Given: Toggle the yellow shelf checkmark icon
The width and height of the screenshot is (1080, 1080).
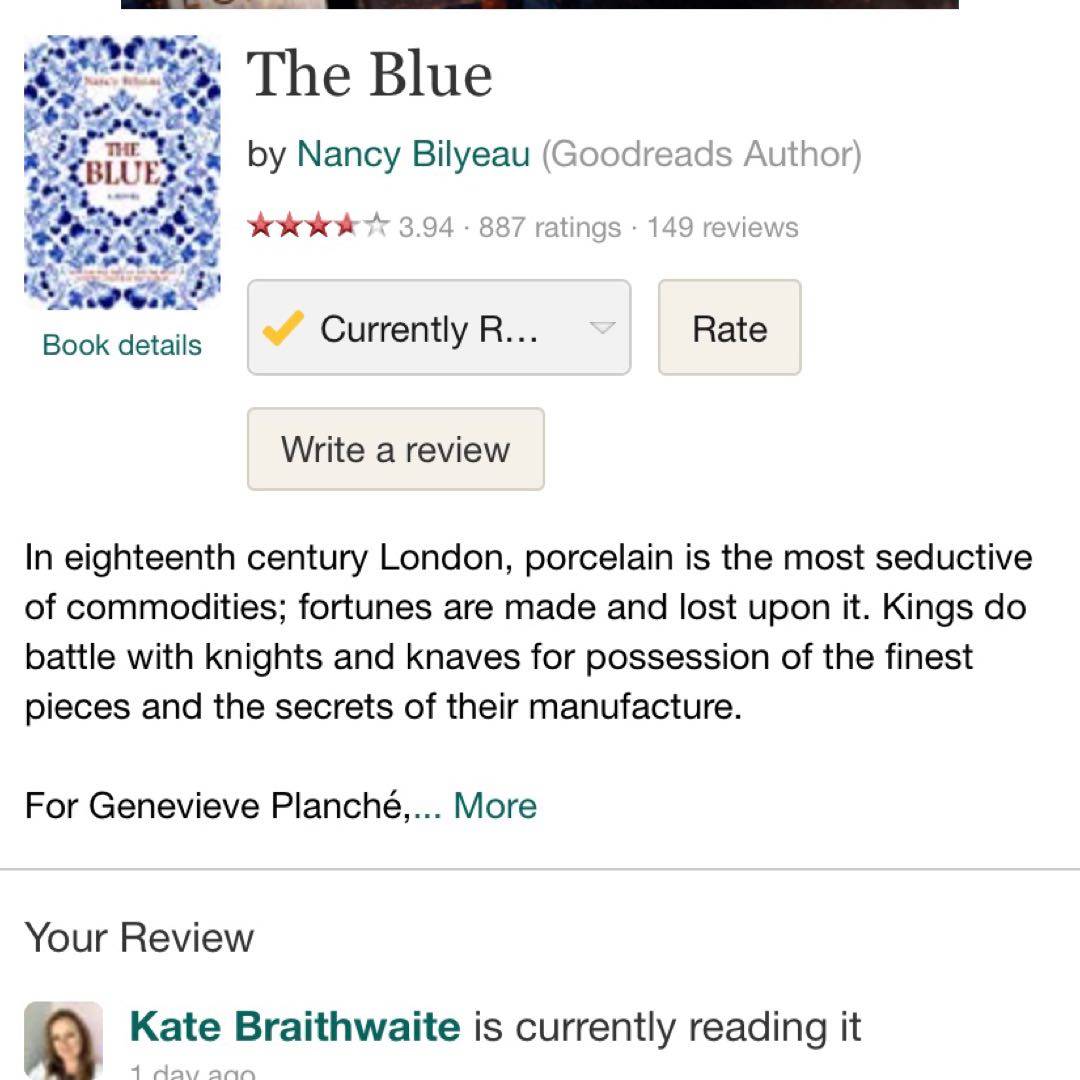Looking at the screenshot, I should point(283,328).
